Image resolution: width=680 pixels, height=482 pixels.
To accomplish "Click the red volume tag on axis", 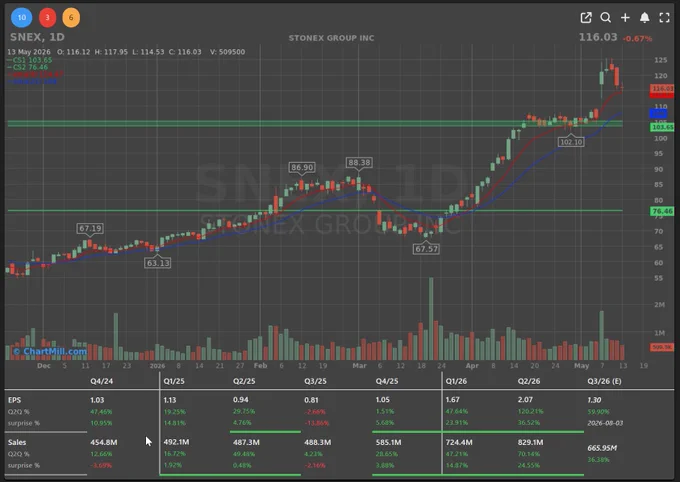I will tap(662, 347).
